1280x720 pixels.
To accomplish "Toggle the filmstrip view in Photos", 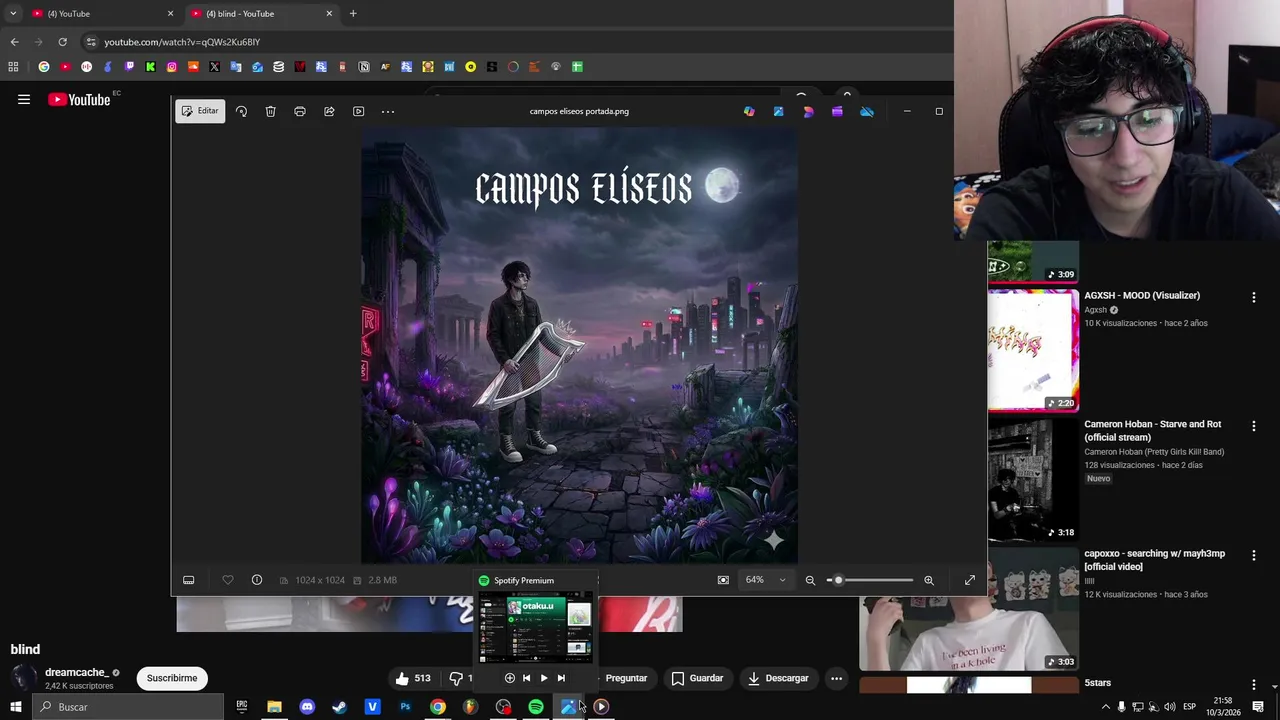I will [188, 580].
